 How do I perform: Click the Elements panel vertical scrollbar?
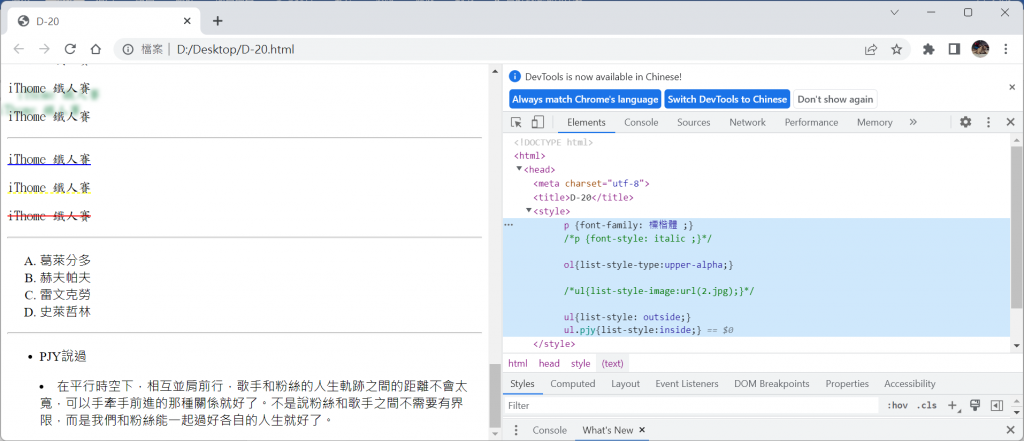tap(1016, 225)
